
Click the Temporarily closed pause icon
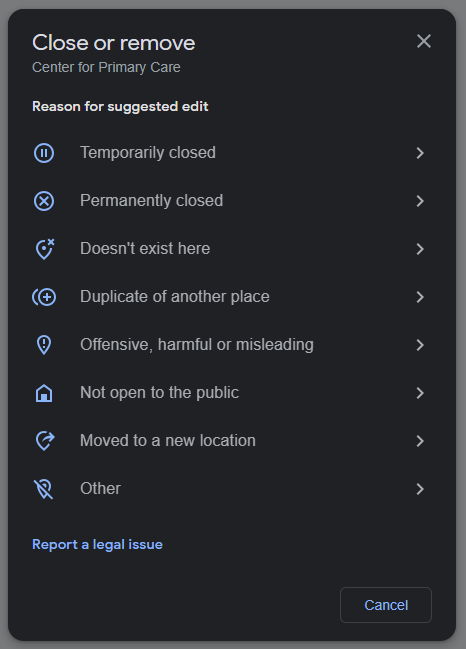pyautogui.click(x=44, y=153)
